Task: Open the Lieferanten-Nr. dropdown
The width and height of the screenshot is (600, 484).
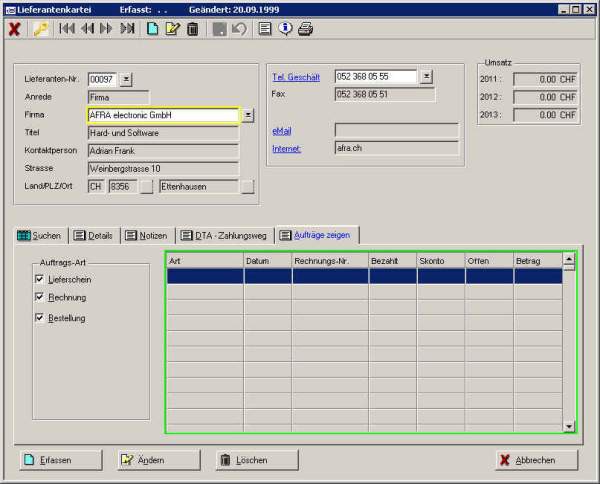Action: pos(126,79)
